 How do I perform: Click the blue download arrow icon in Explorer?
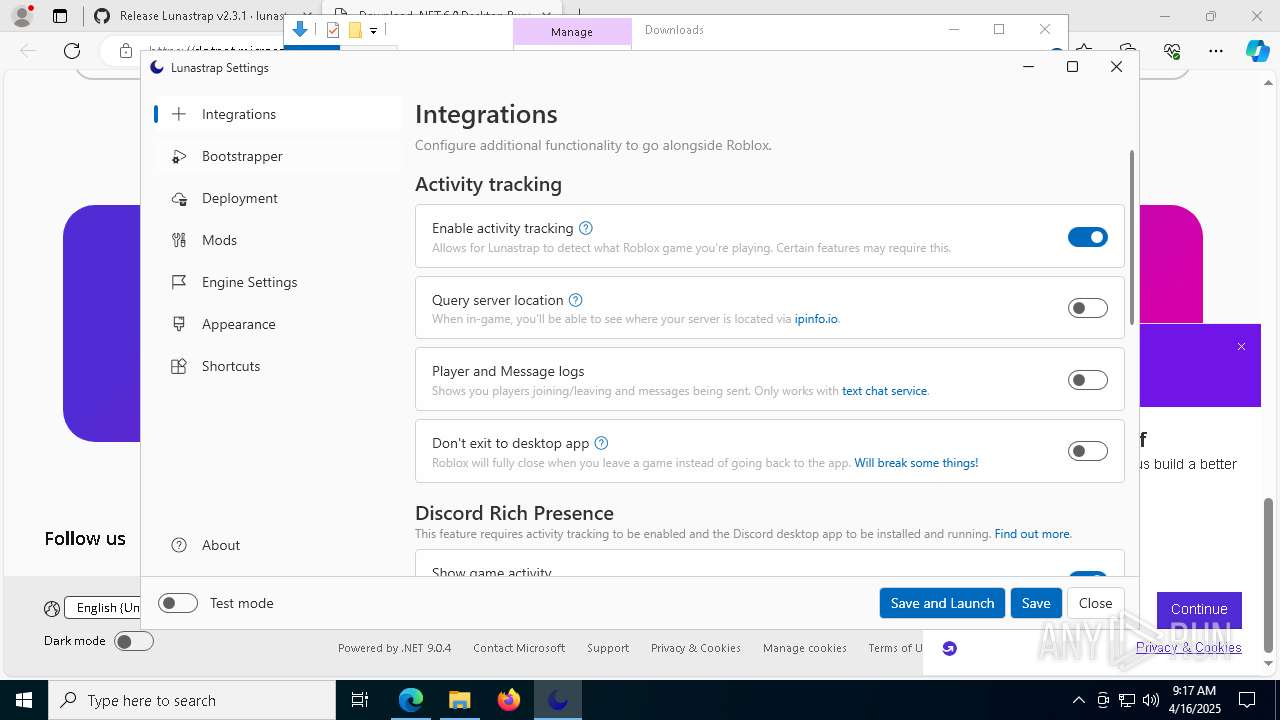click(x=300, y=29)
